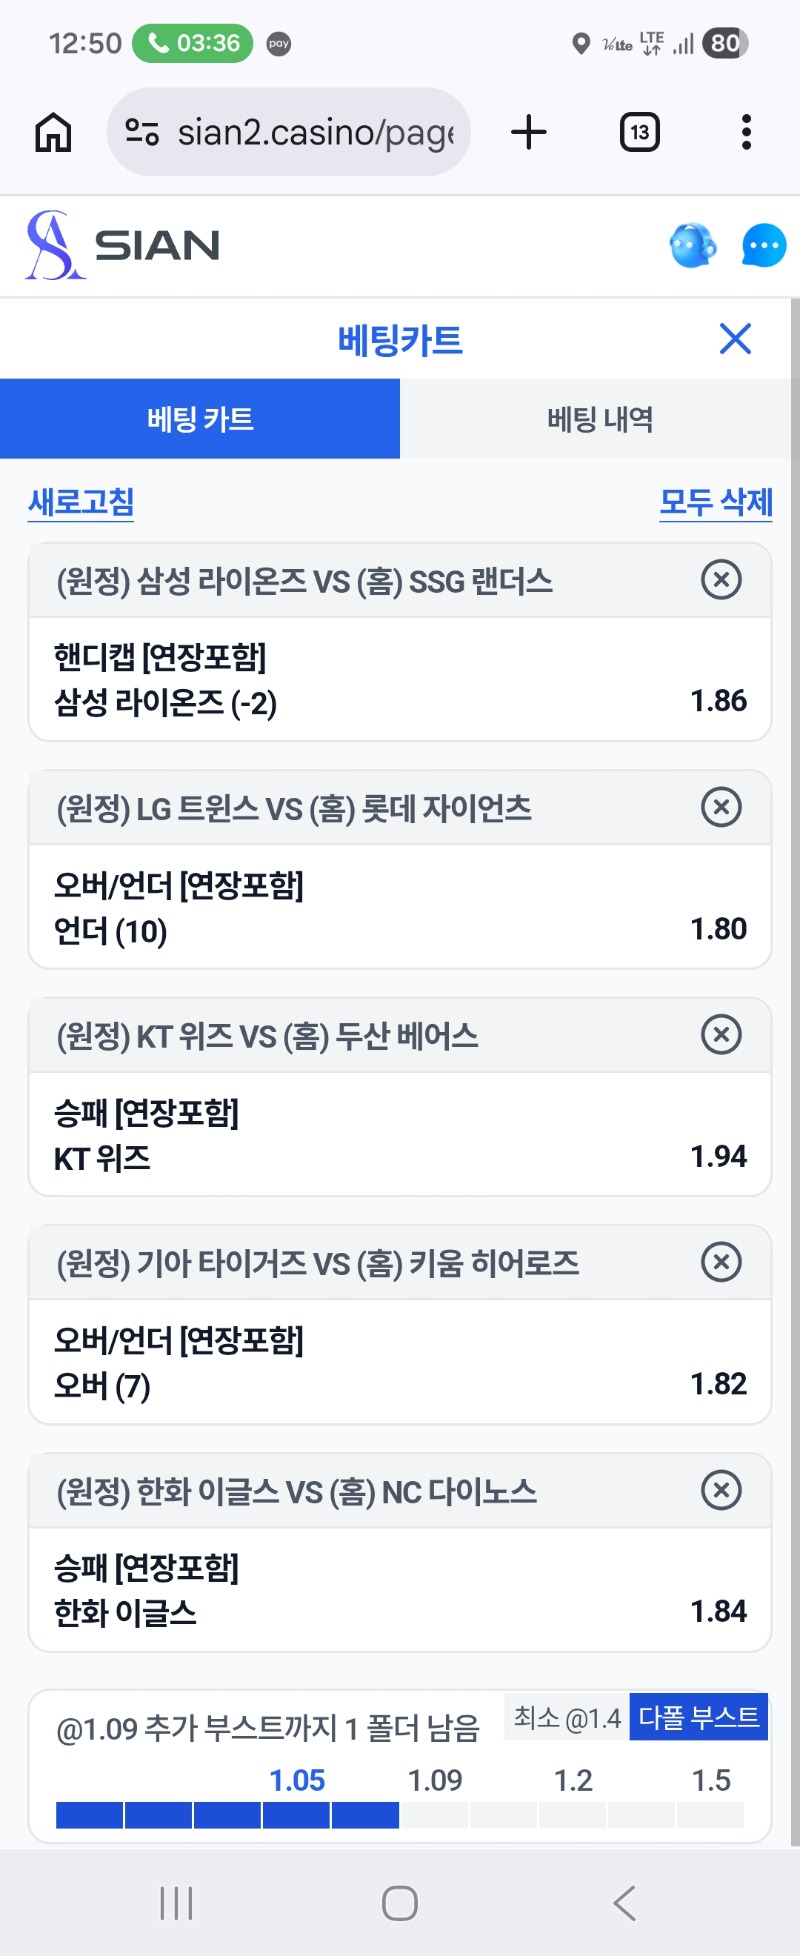This screenshot has height=1956, width=800.
Task: Click the 새로고침 refresh link
Action: (81, 502)
